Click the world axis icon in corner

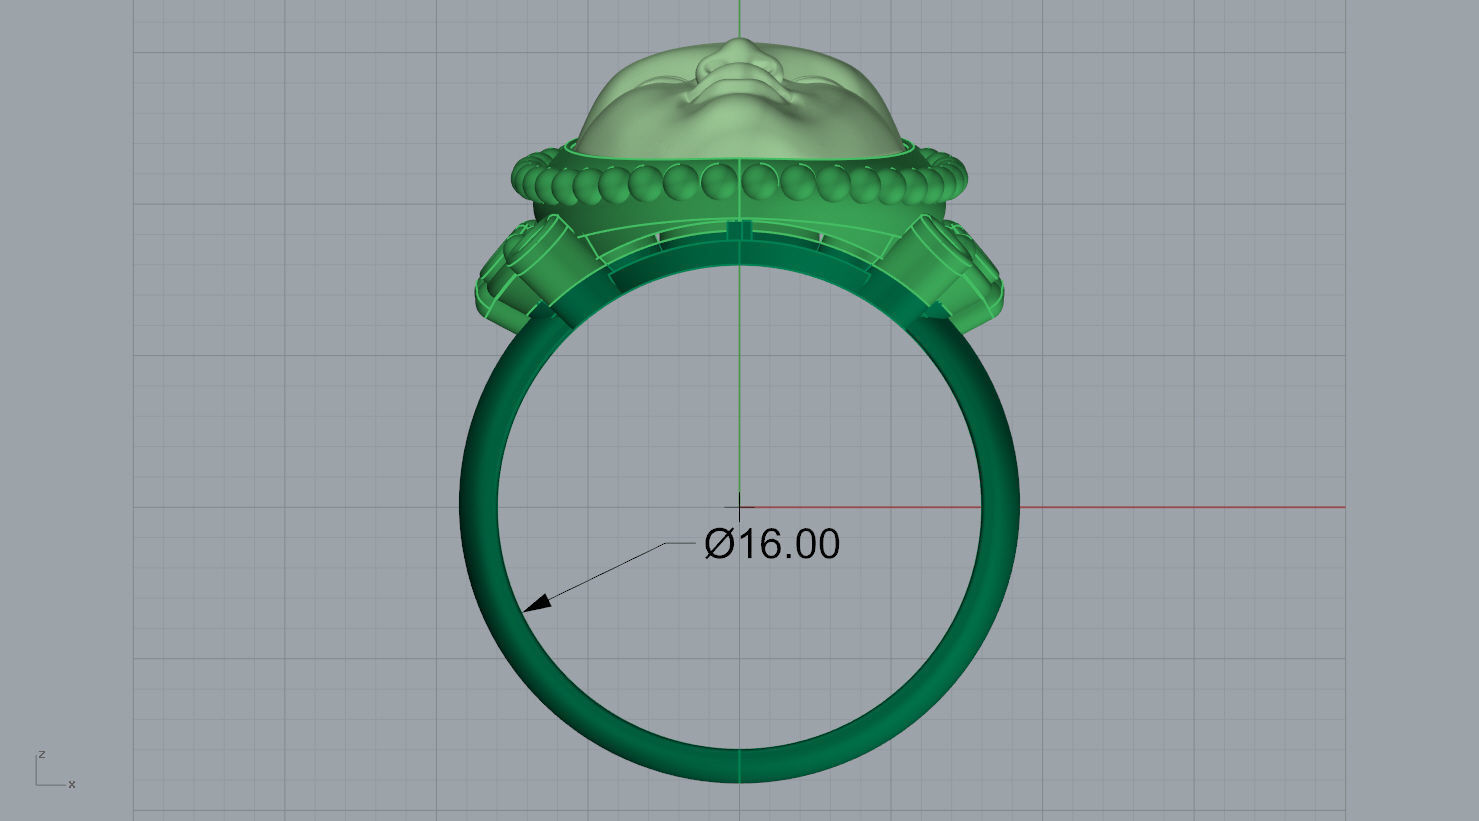(x=54, y=770)
